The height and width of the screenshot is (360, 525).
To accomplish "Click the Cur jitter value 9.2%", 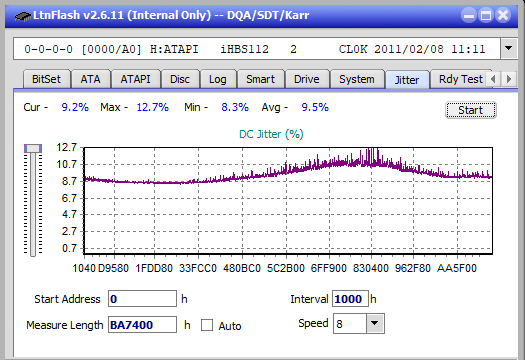I will [75, 107].
